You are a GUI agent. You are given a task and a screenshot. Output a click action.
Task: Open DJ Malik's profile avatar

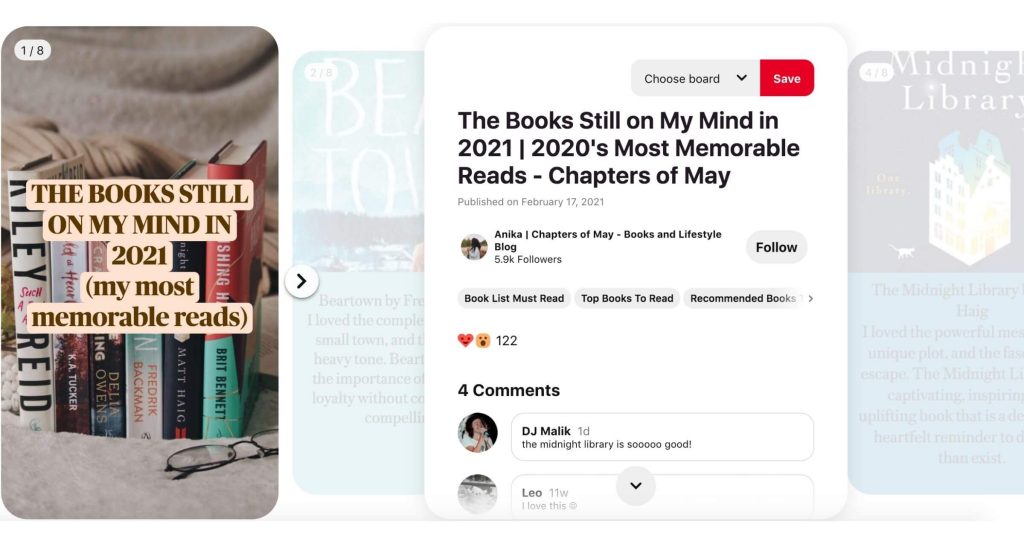[x=477, y=432]
